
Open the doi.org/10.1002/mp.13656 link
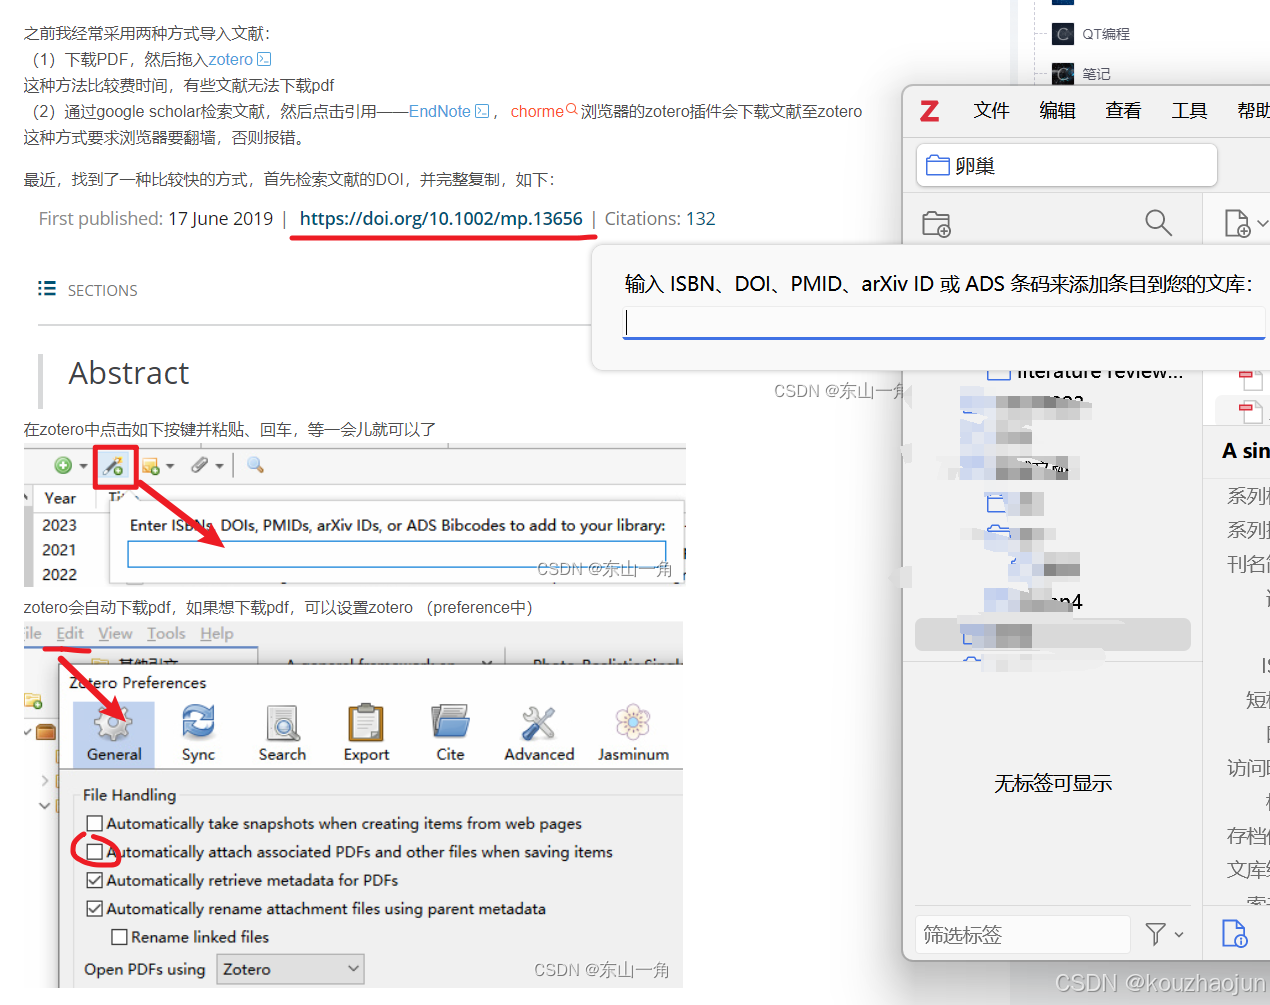coord(441,218)
